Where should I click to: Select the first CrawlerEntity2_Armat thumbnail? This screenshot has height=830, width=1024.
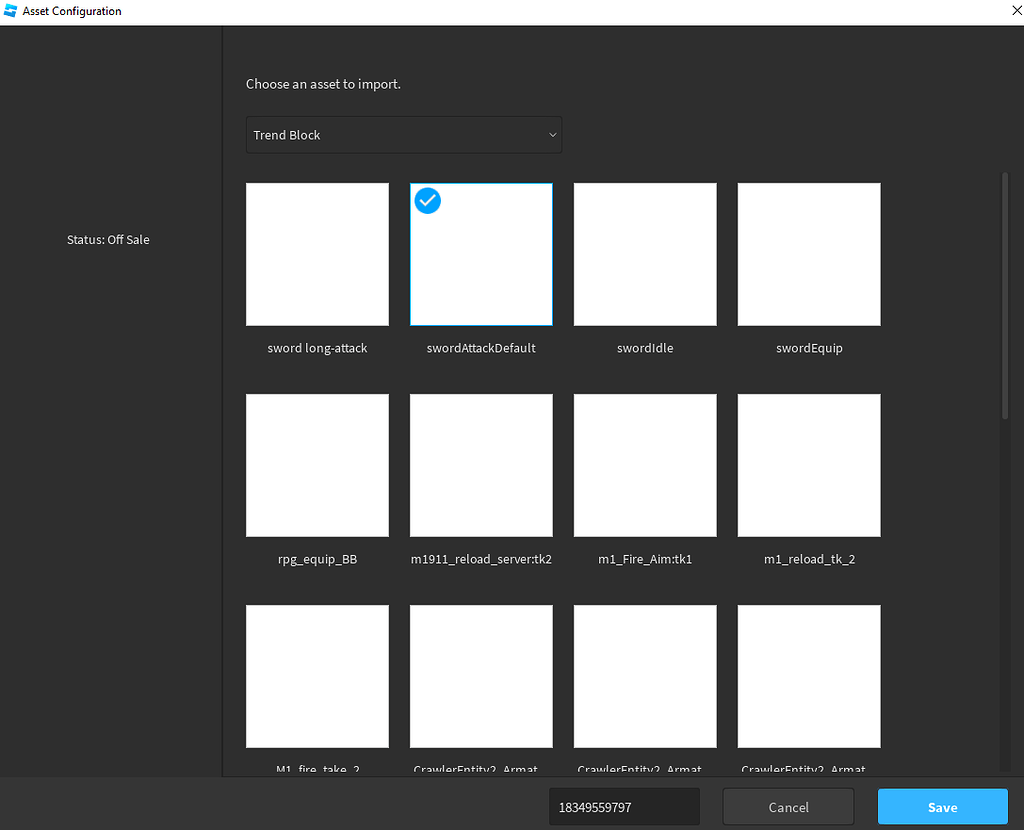[x=481, y=676]
